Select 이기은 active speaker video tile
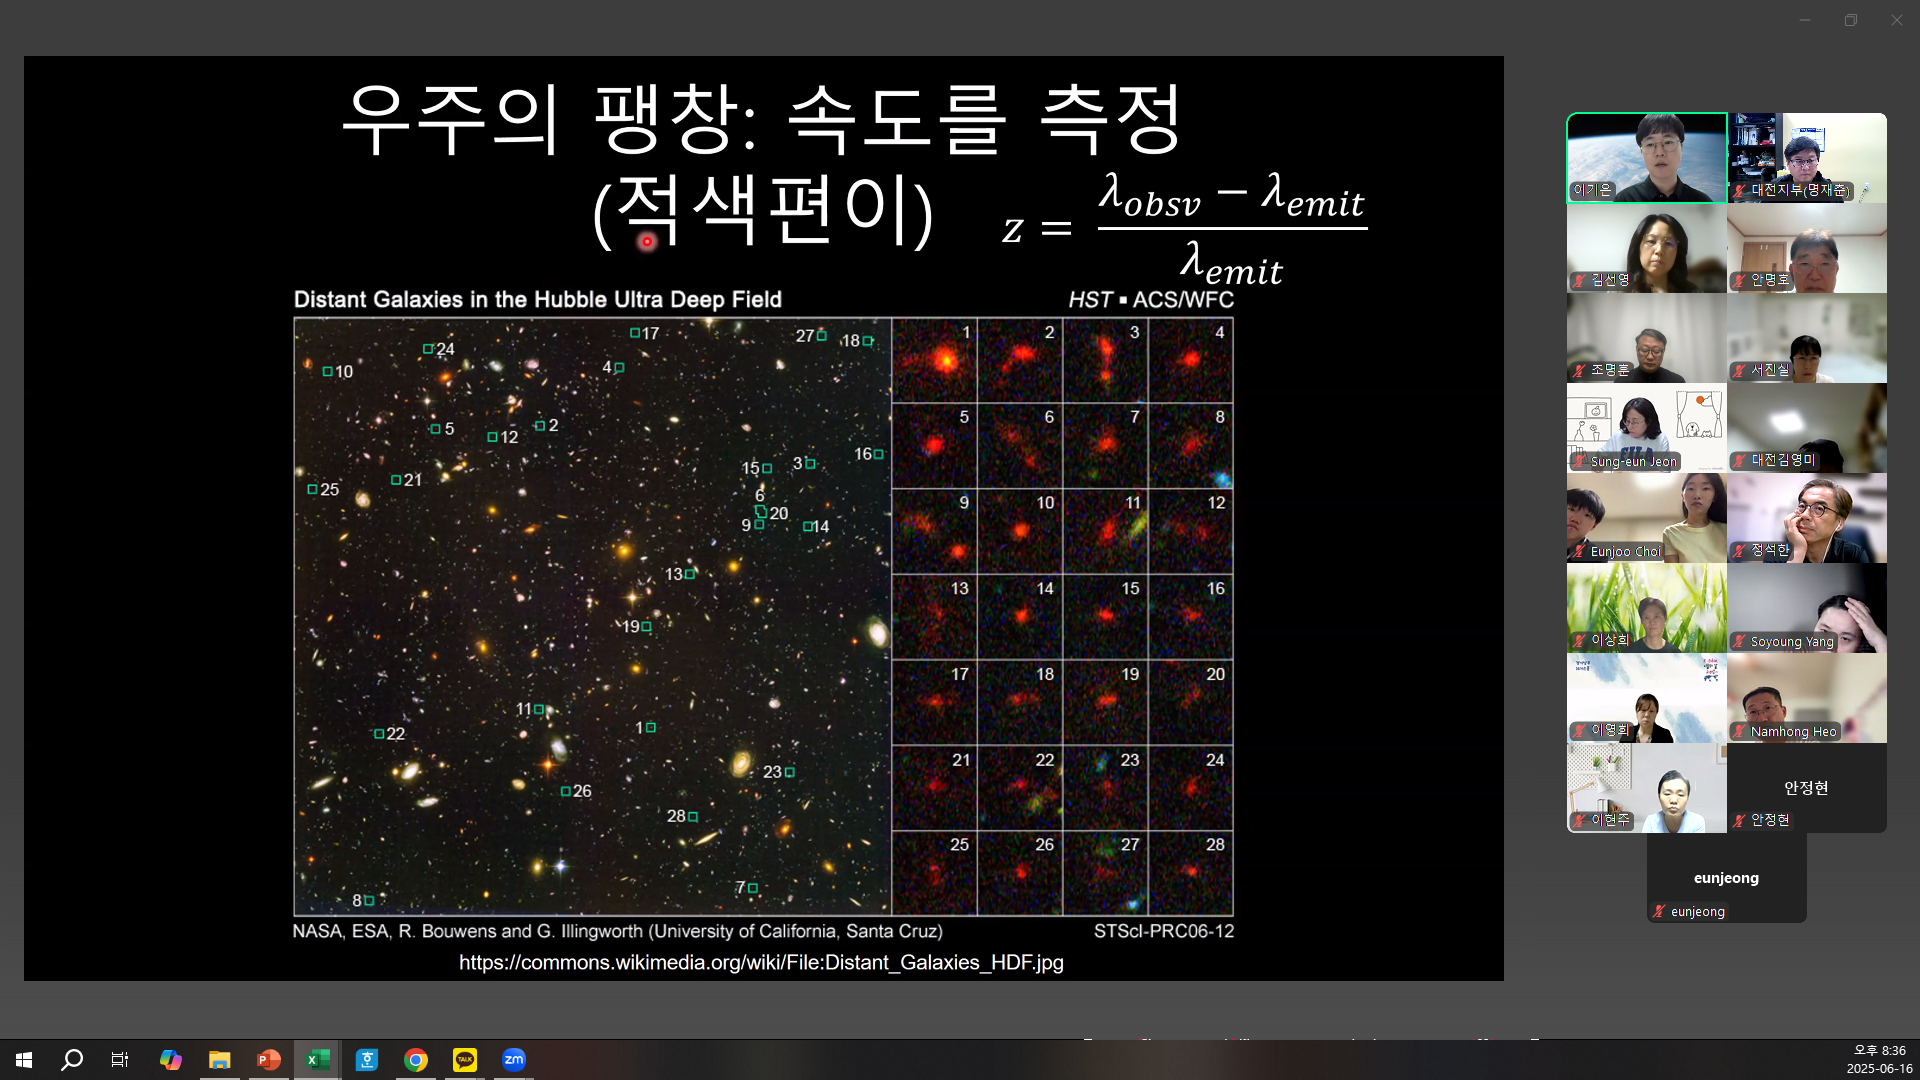This screenshot has height=1080, width=1920. click(x=1647, y=158)
